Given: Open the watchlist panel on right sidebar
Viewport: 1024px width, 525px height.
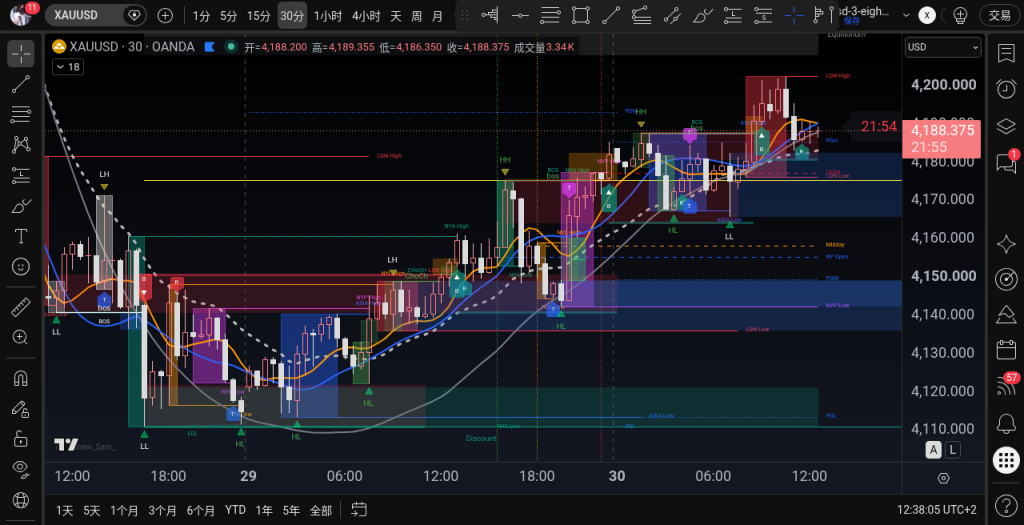Looking at the screenshot, I should (x=1006, y=53).
